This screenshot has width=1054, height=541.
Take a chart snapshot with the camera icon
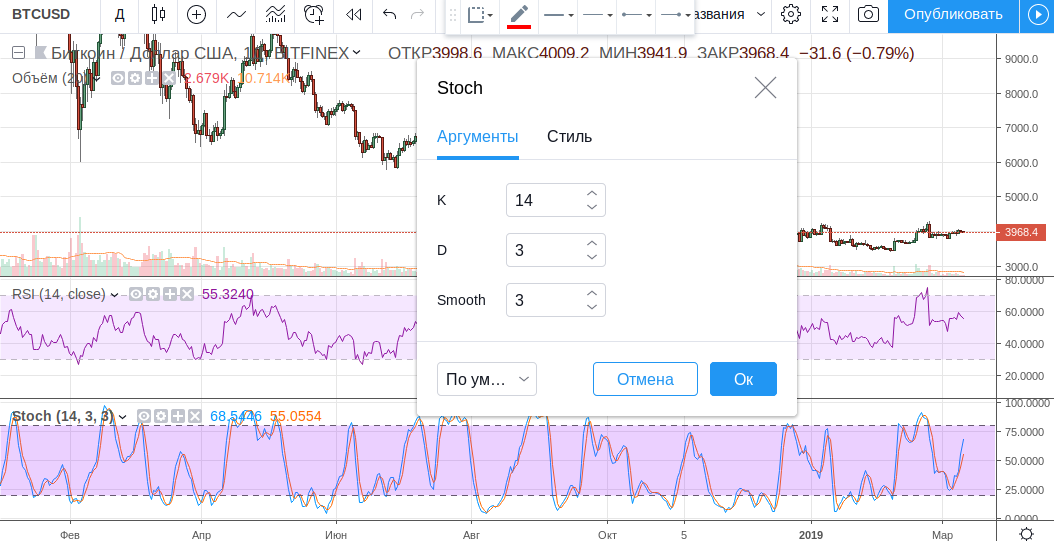point(869,14)
